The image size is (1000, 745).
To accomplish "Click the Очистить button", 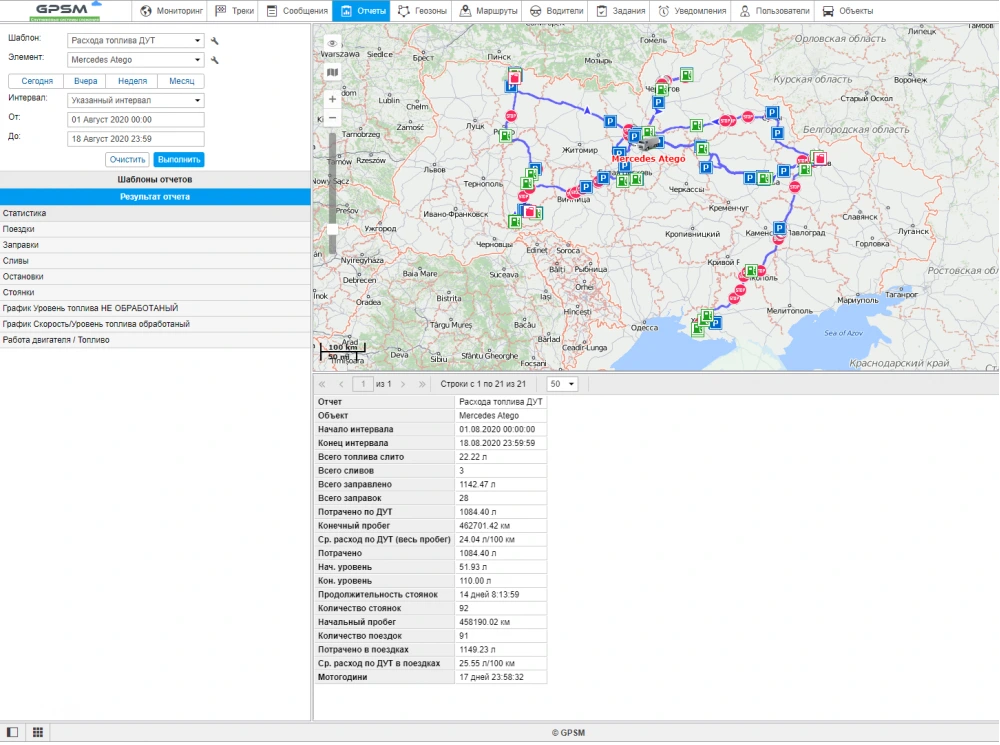I will 127,158.
